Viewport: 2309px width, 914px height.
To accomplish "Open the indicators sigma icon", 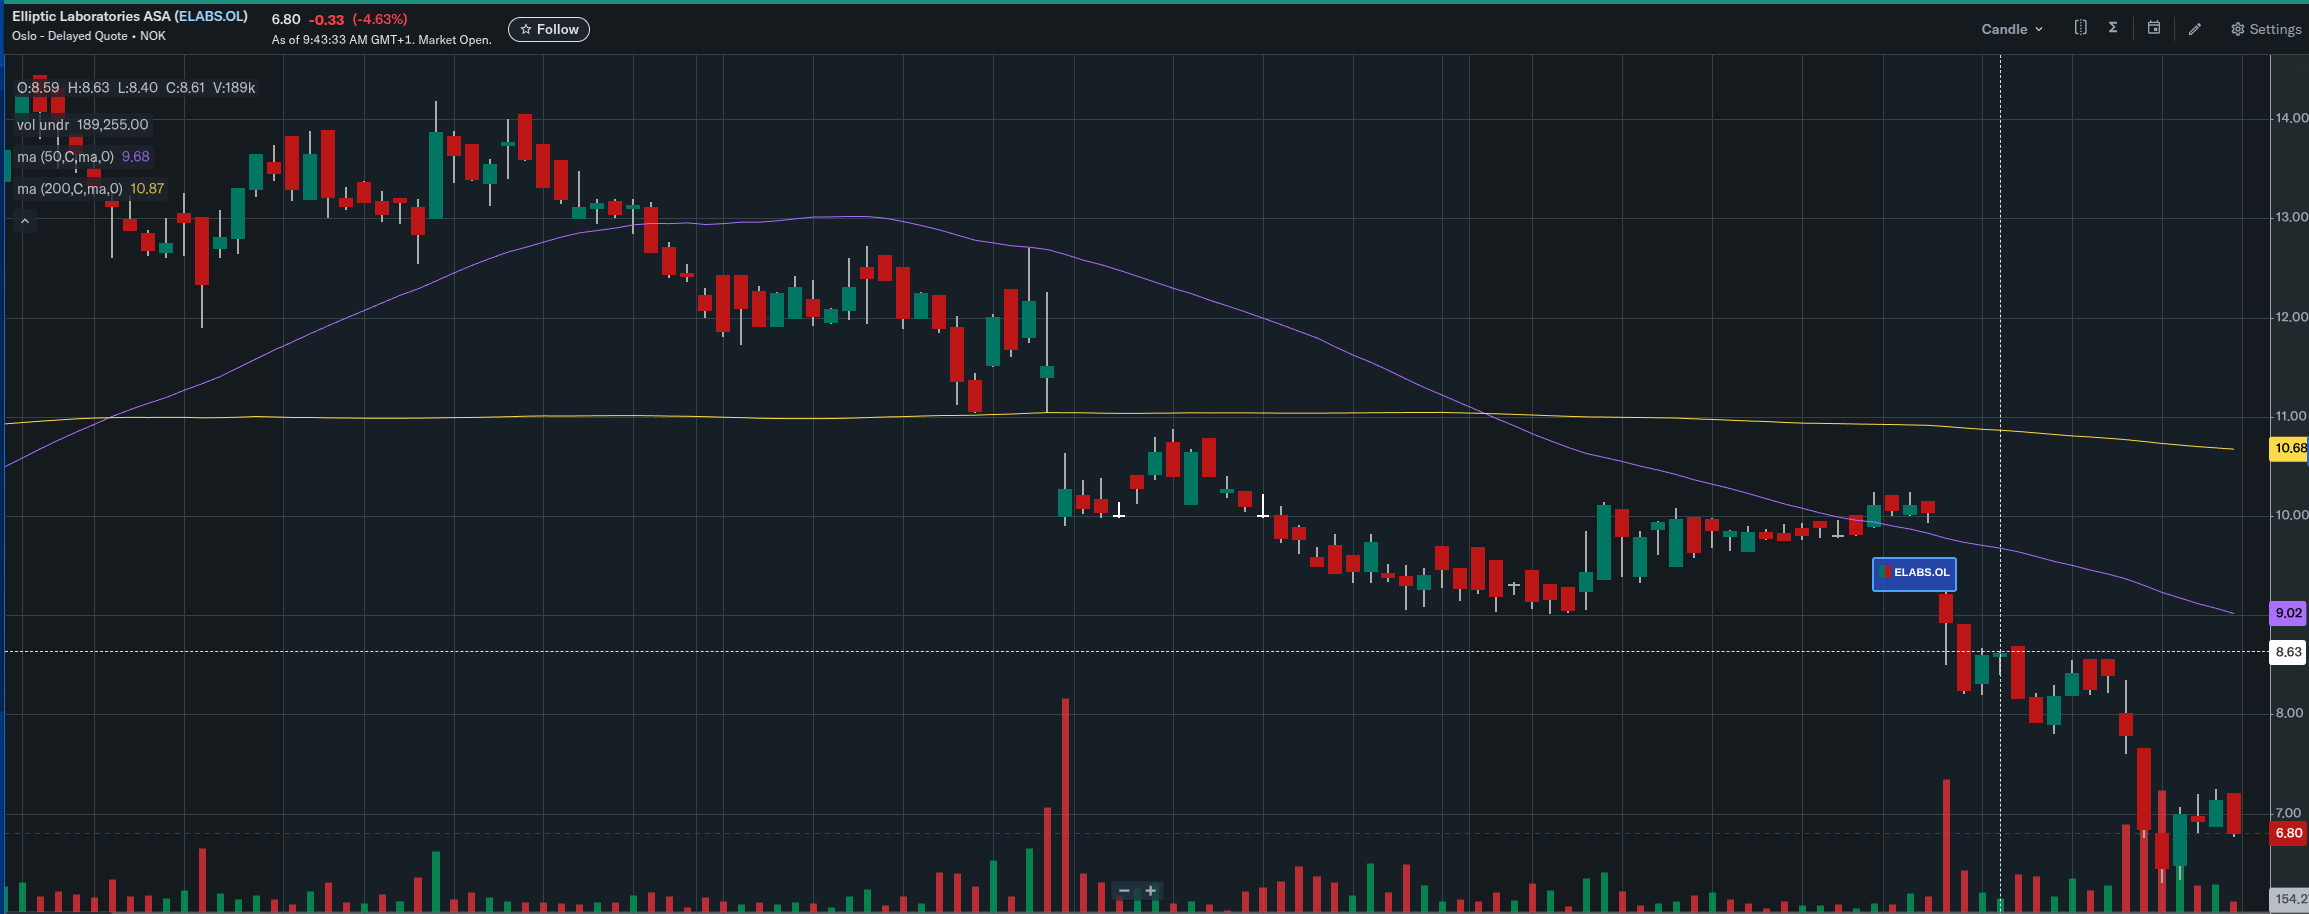I will [x=2113, y=28].
